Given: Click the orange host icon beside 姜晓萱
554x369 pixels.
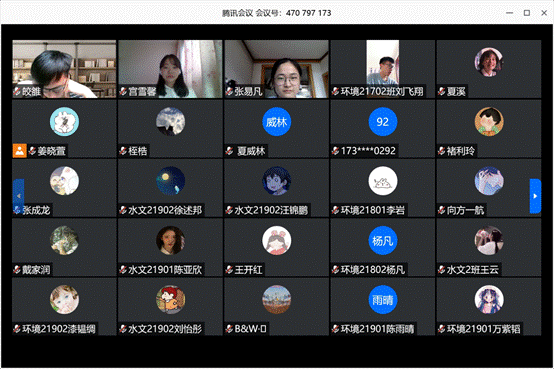Looking at the screenshot, I should (20, 151).
